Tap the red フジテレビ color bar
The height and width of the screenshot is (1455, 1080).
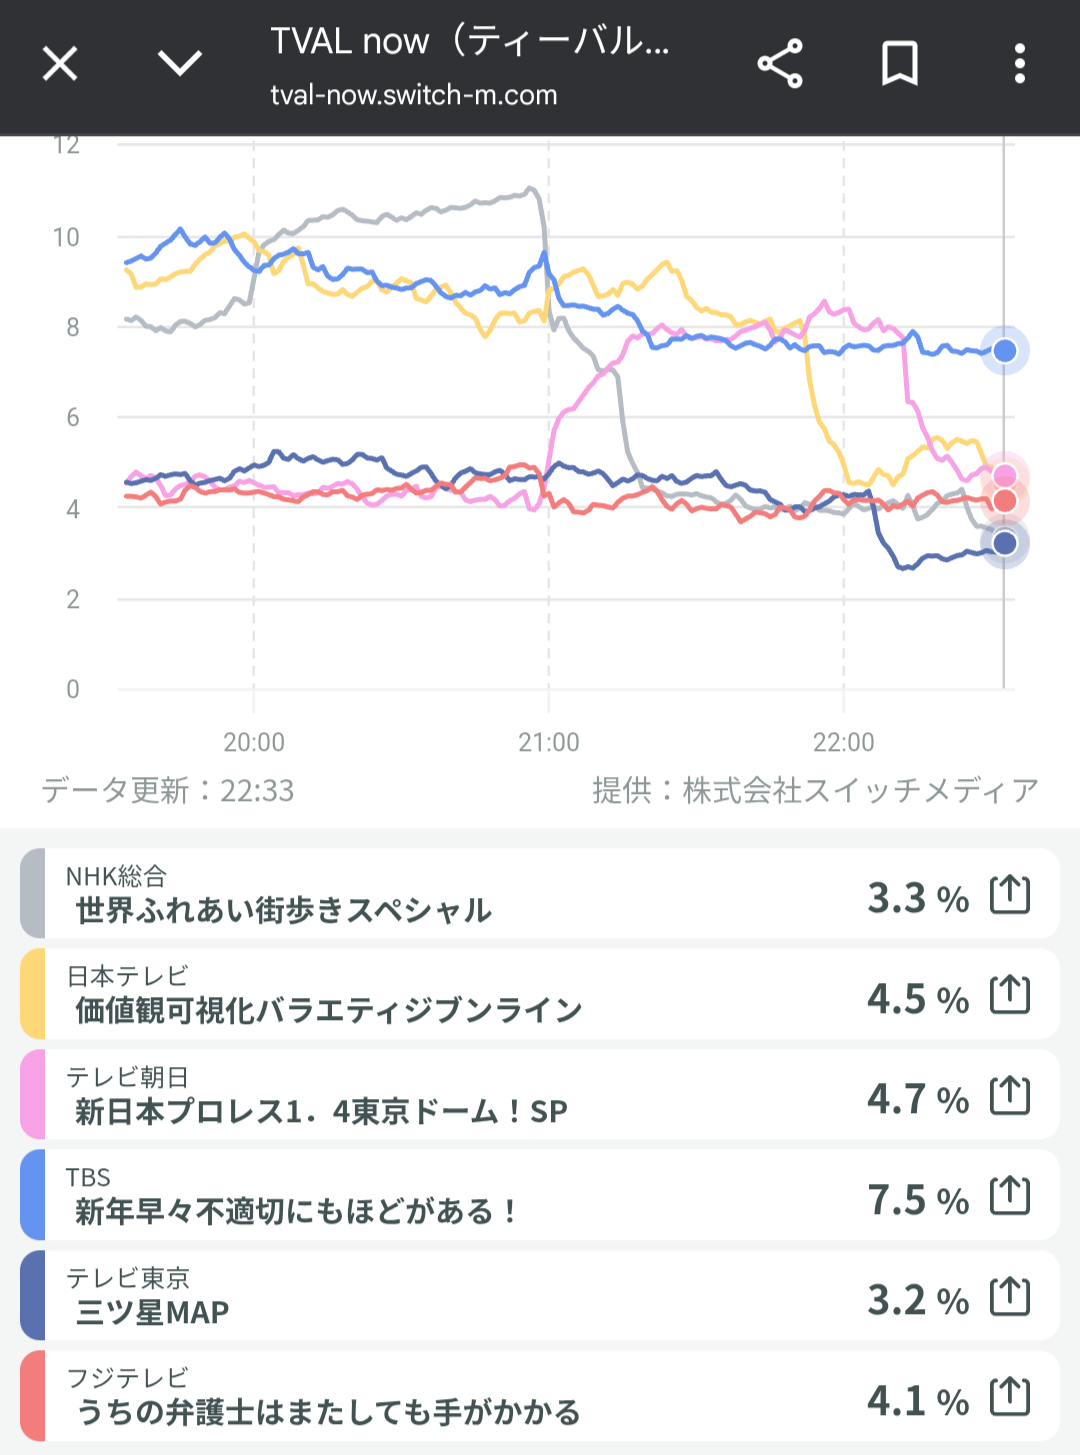click(x=33, y=1397)
